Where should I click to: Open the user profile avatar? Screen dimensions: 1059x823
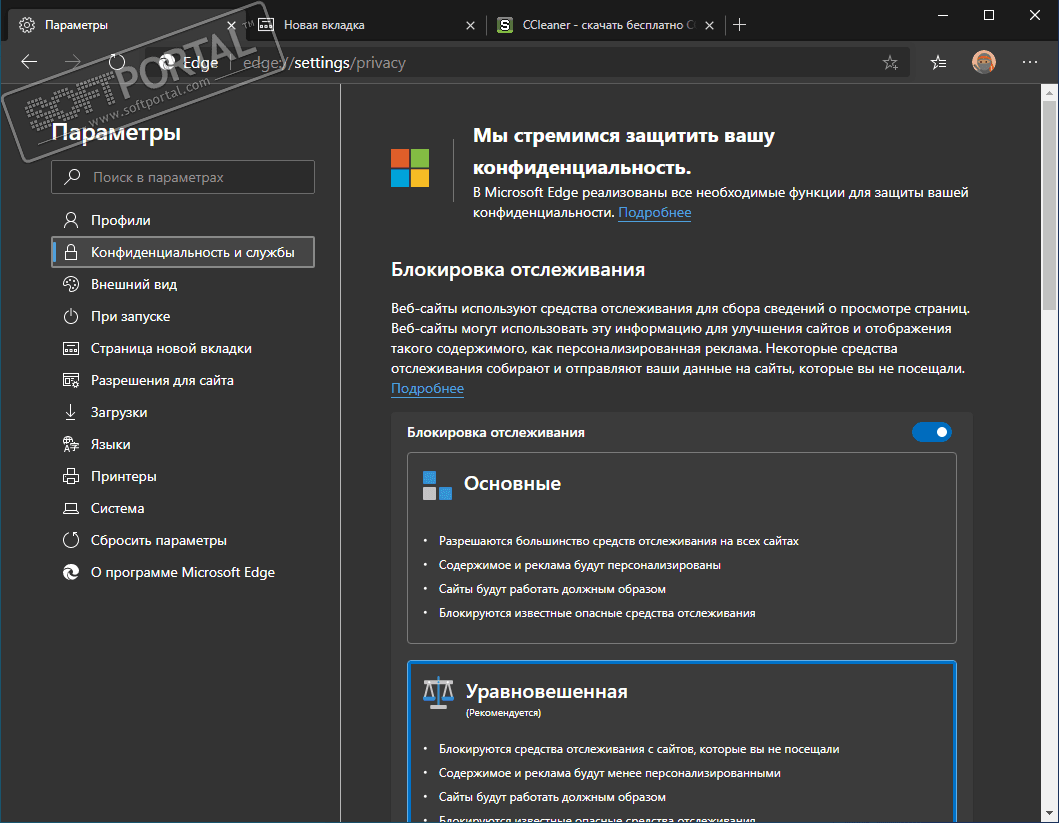pos(984,62)
